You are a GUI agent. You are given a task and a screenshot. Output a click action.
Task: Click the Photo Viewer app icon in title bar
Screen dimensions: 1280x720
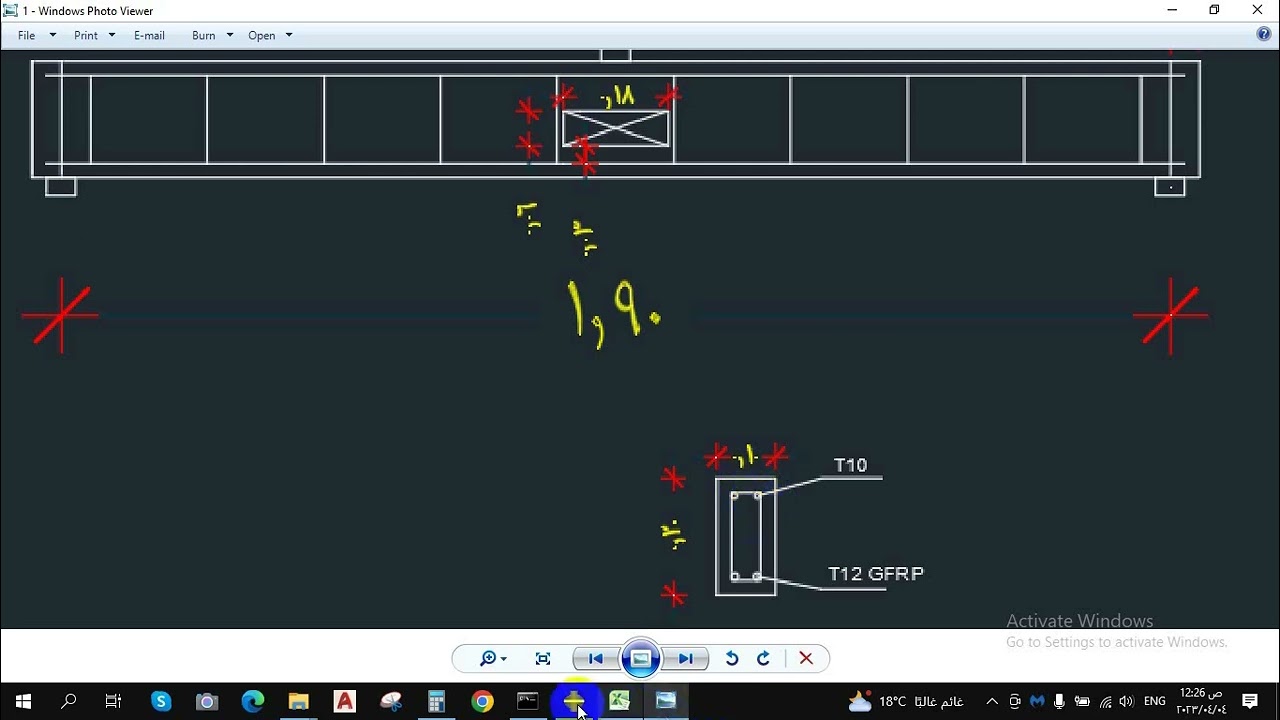11,10
